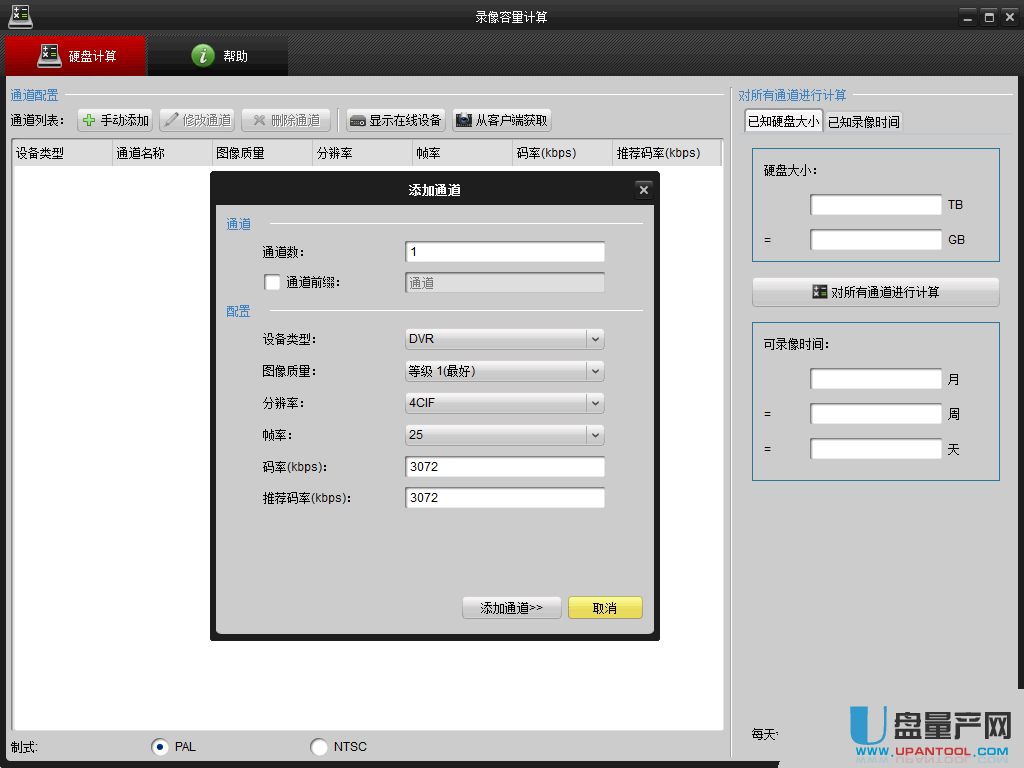This screenshot has width=1024, height=768.
Task: Expand the 图像质量 dropdown
Action: point(595,371)
